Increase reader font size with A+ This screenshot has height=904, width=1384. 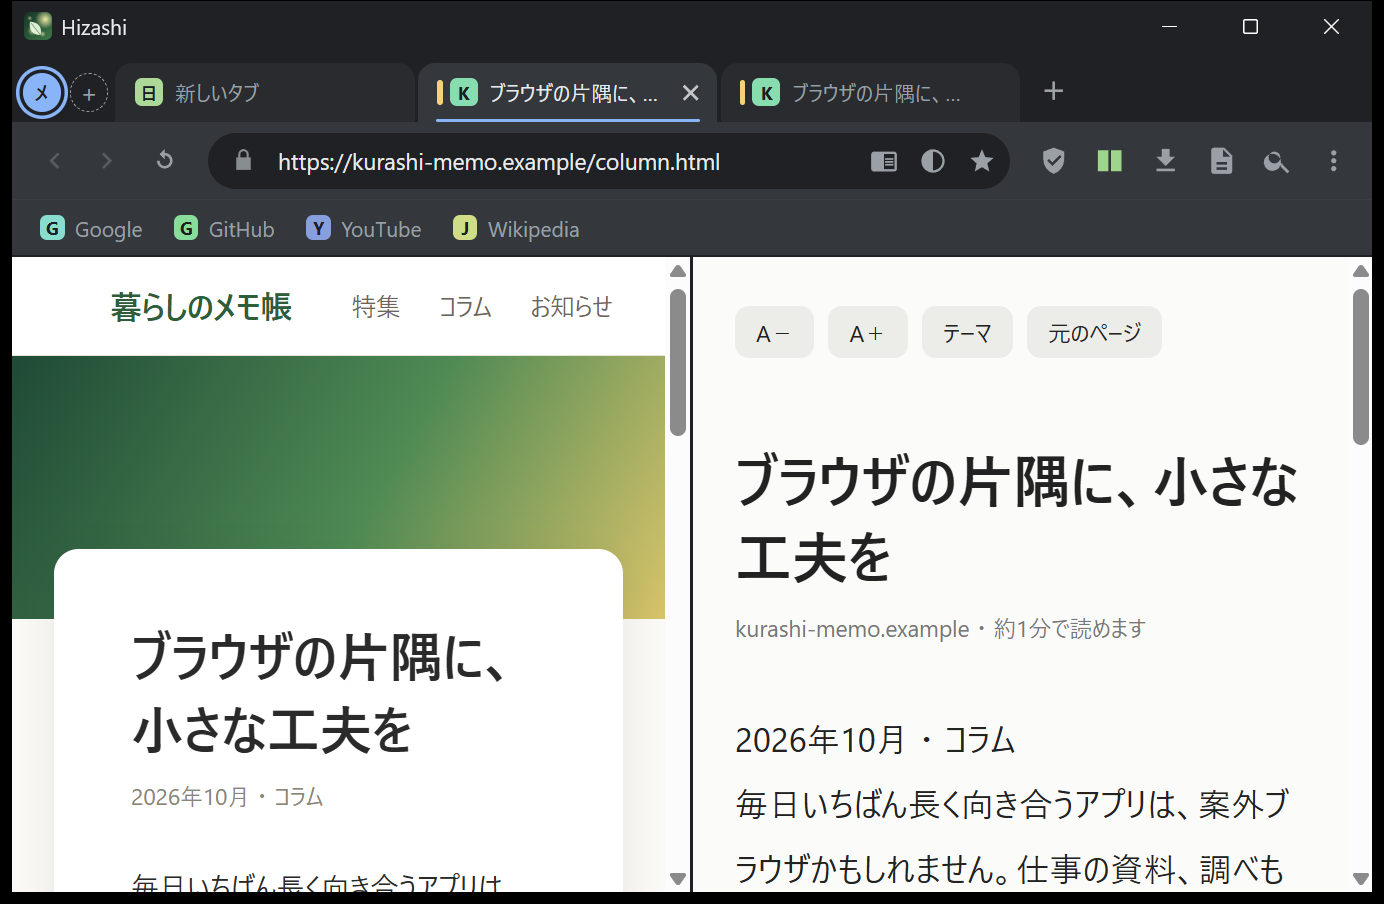pyautogui.click(x=867, y=332)
